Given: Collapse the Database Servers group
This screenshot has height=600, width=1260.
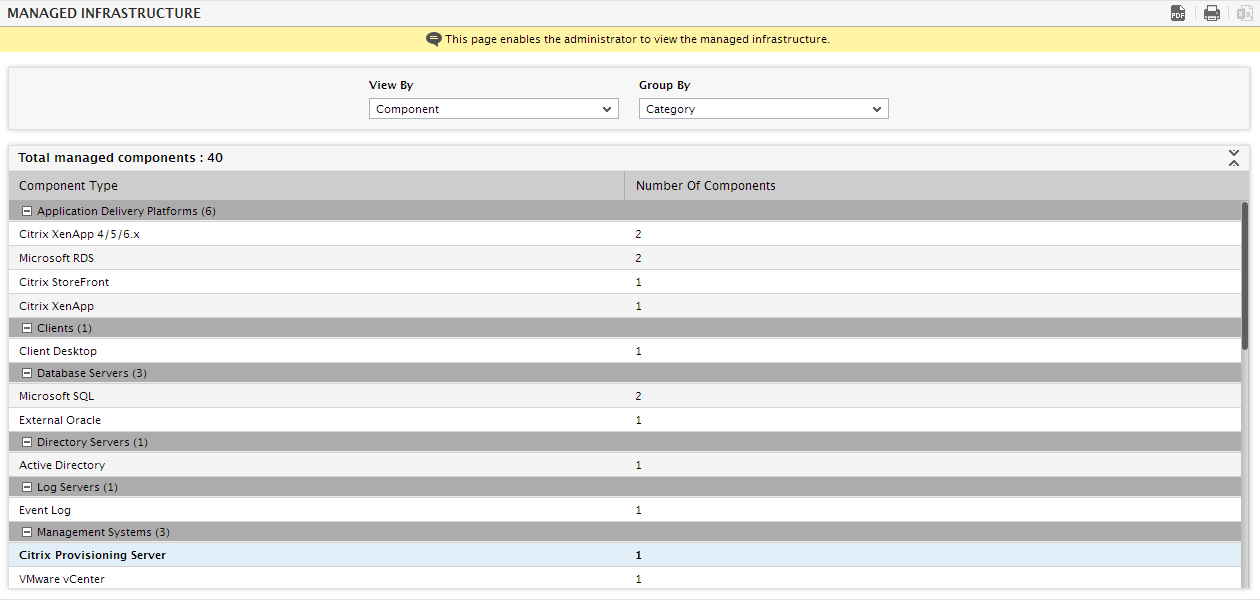Looking at the screenshot, I should tap(27, 373).
